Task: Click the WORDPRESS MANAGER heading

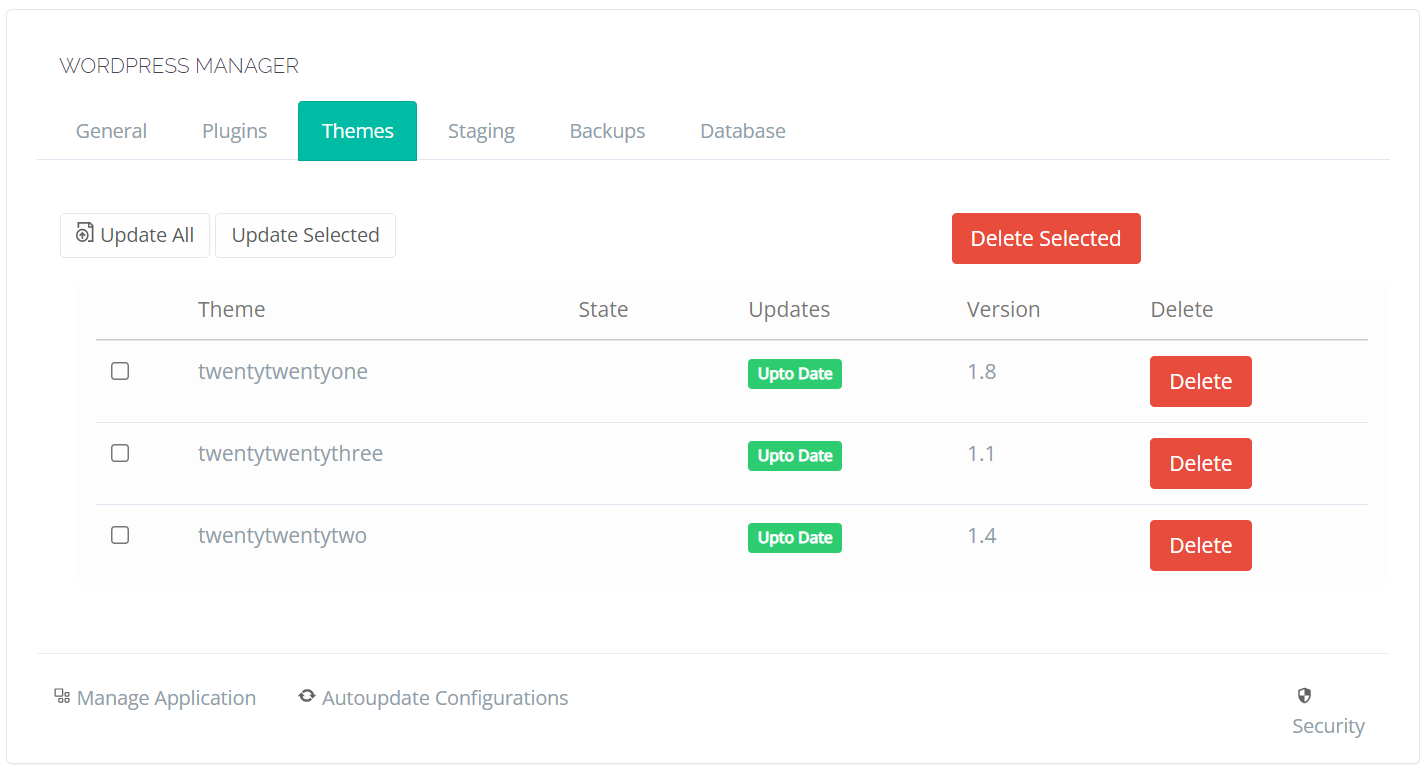Action: point(179,66)
